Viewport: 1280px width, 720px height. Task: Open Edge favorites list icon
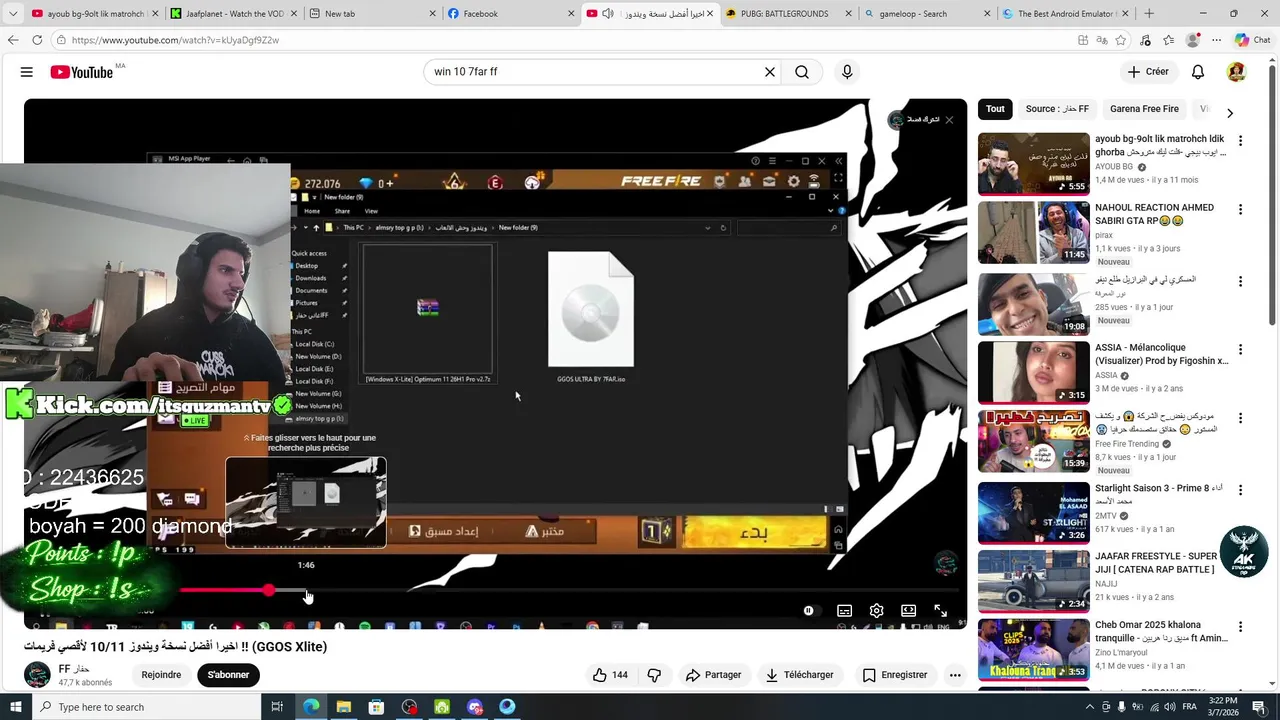coord(1169,40)
